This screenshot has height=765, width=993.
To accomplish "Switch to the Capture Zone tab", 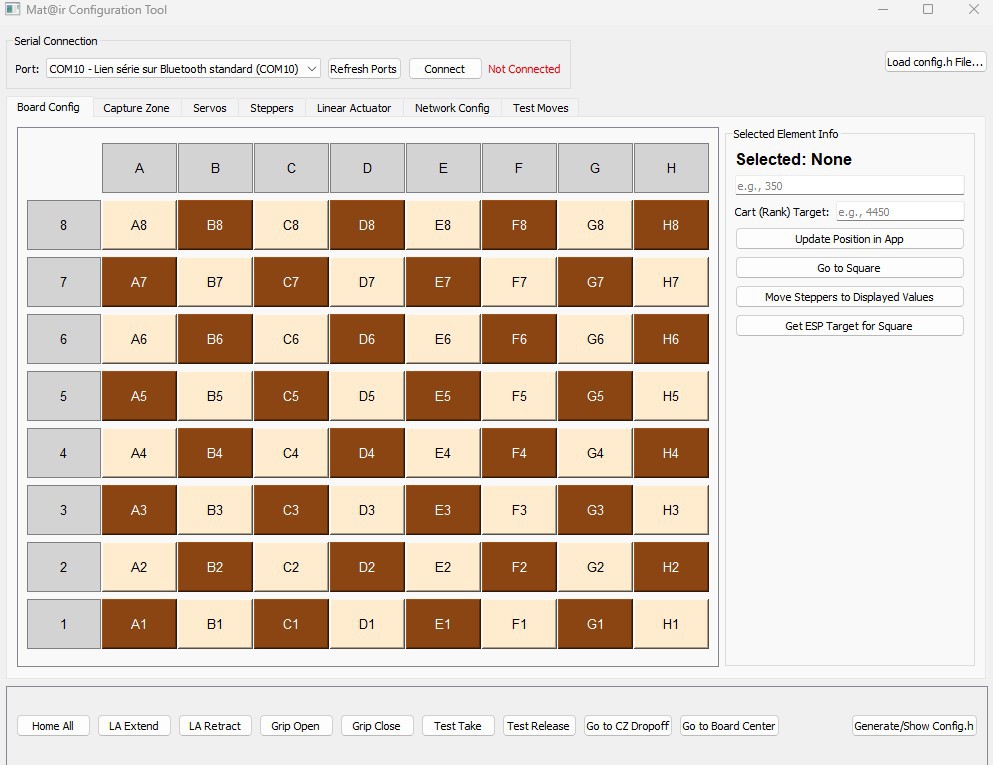I will pos(136,108).
